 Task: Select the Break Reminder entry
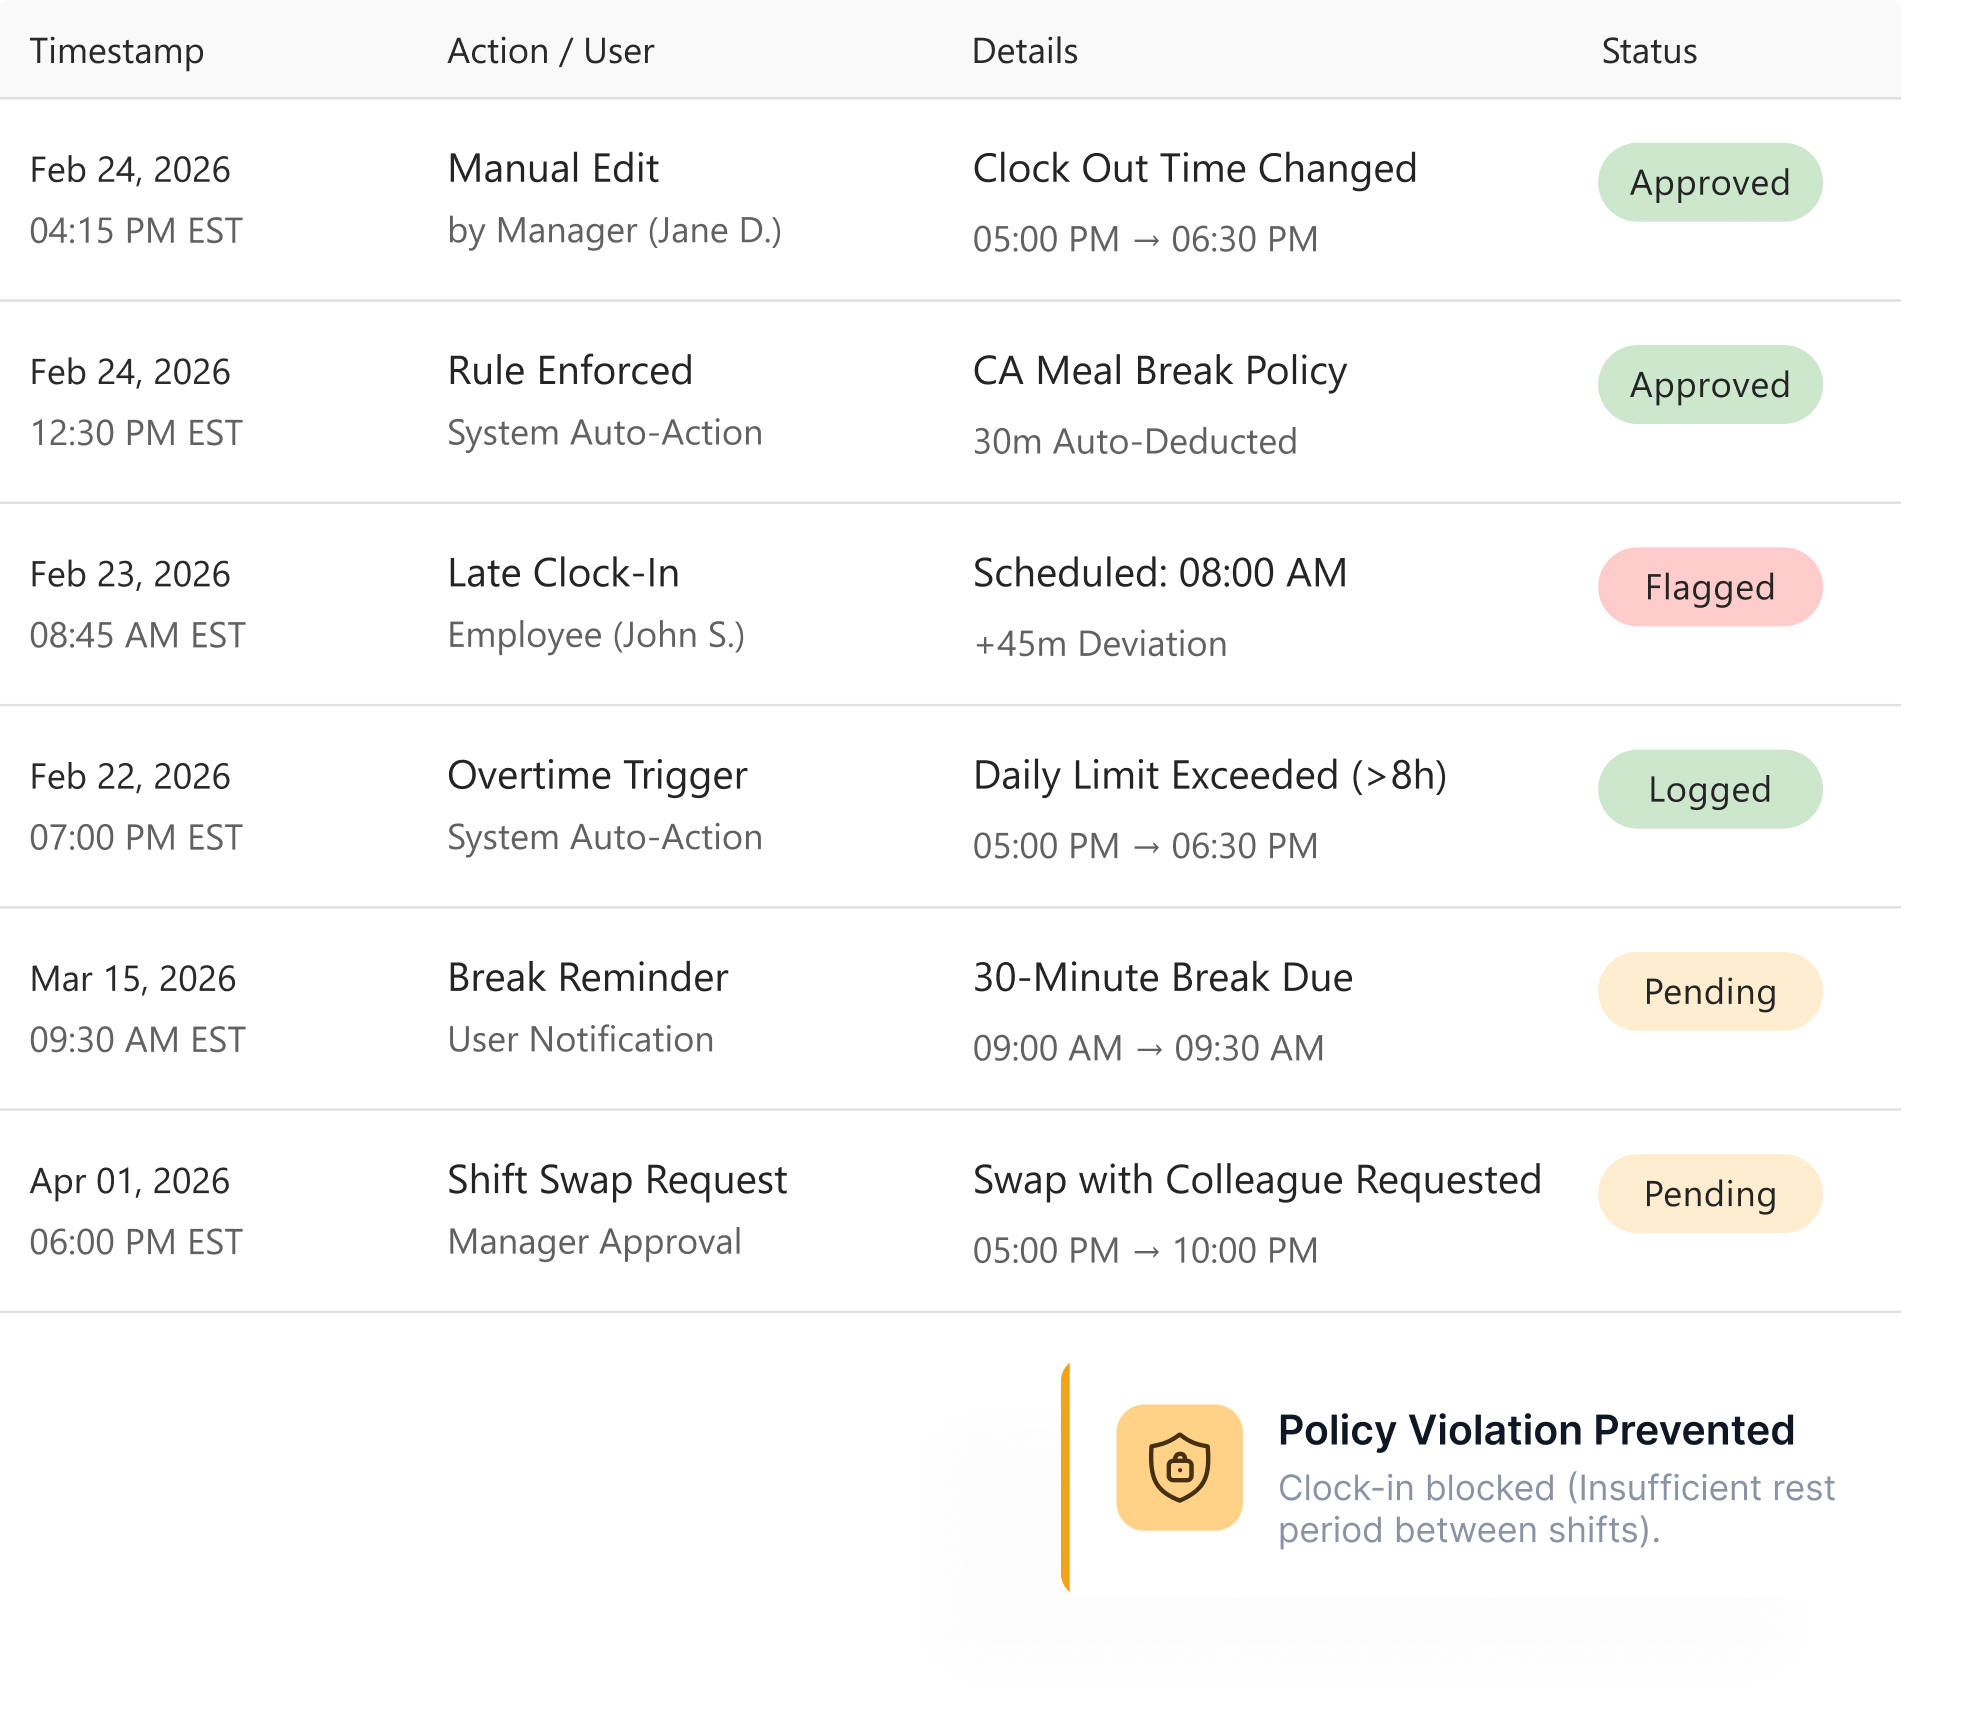pyautogui.click(x=588, y=978)
